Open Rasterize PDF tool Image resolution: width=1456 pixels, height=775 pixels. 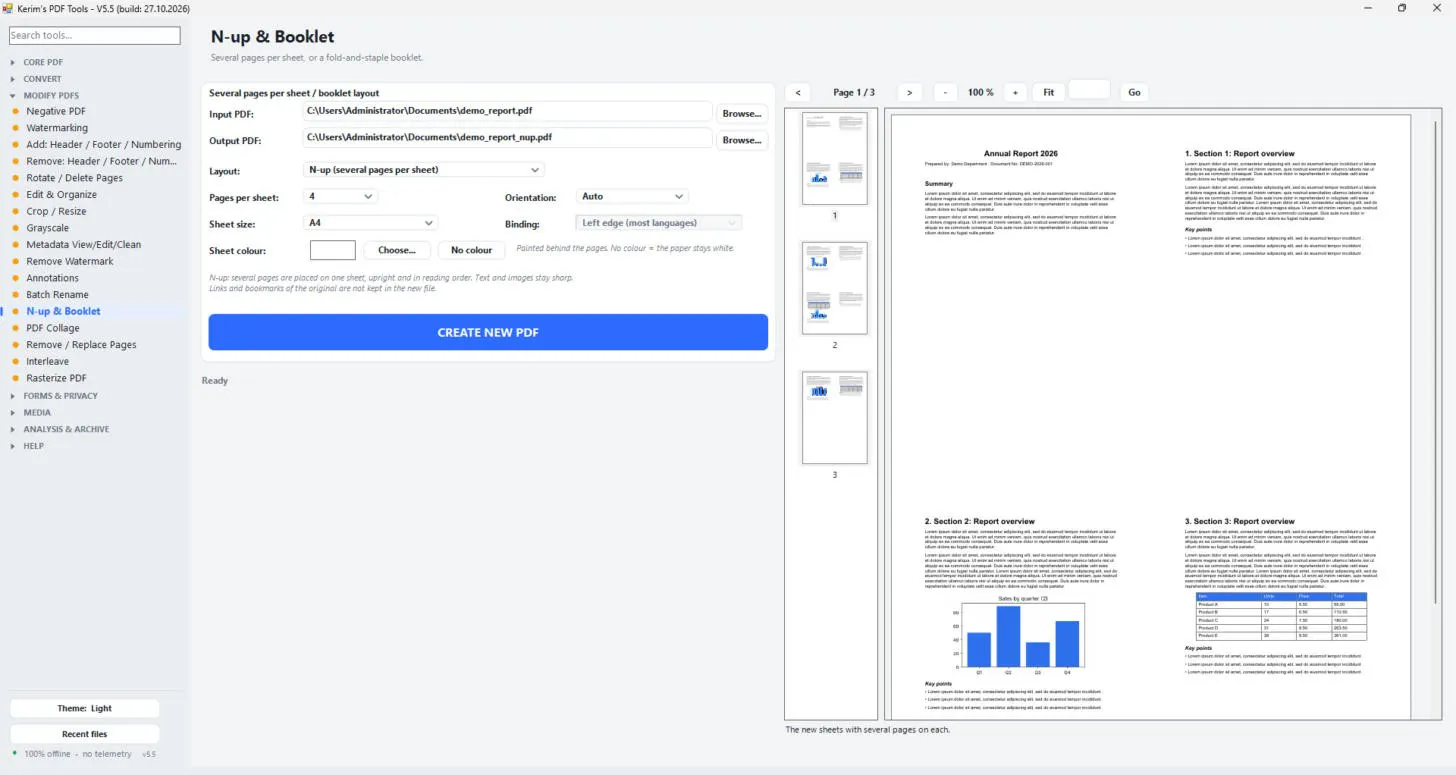(x=56, y=378)
